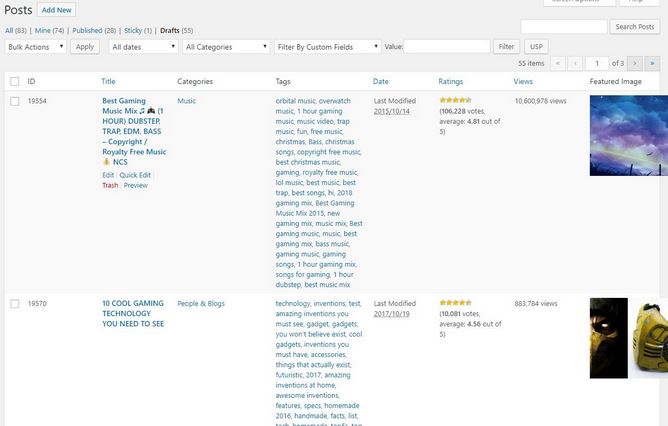The height and width of the screenshot is (426, 668).
Task: Open featured image of Best Gaming Music Mix
Action: click(x=629, y=135)
